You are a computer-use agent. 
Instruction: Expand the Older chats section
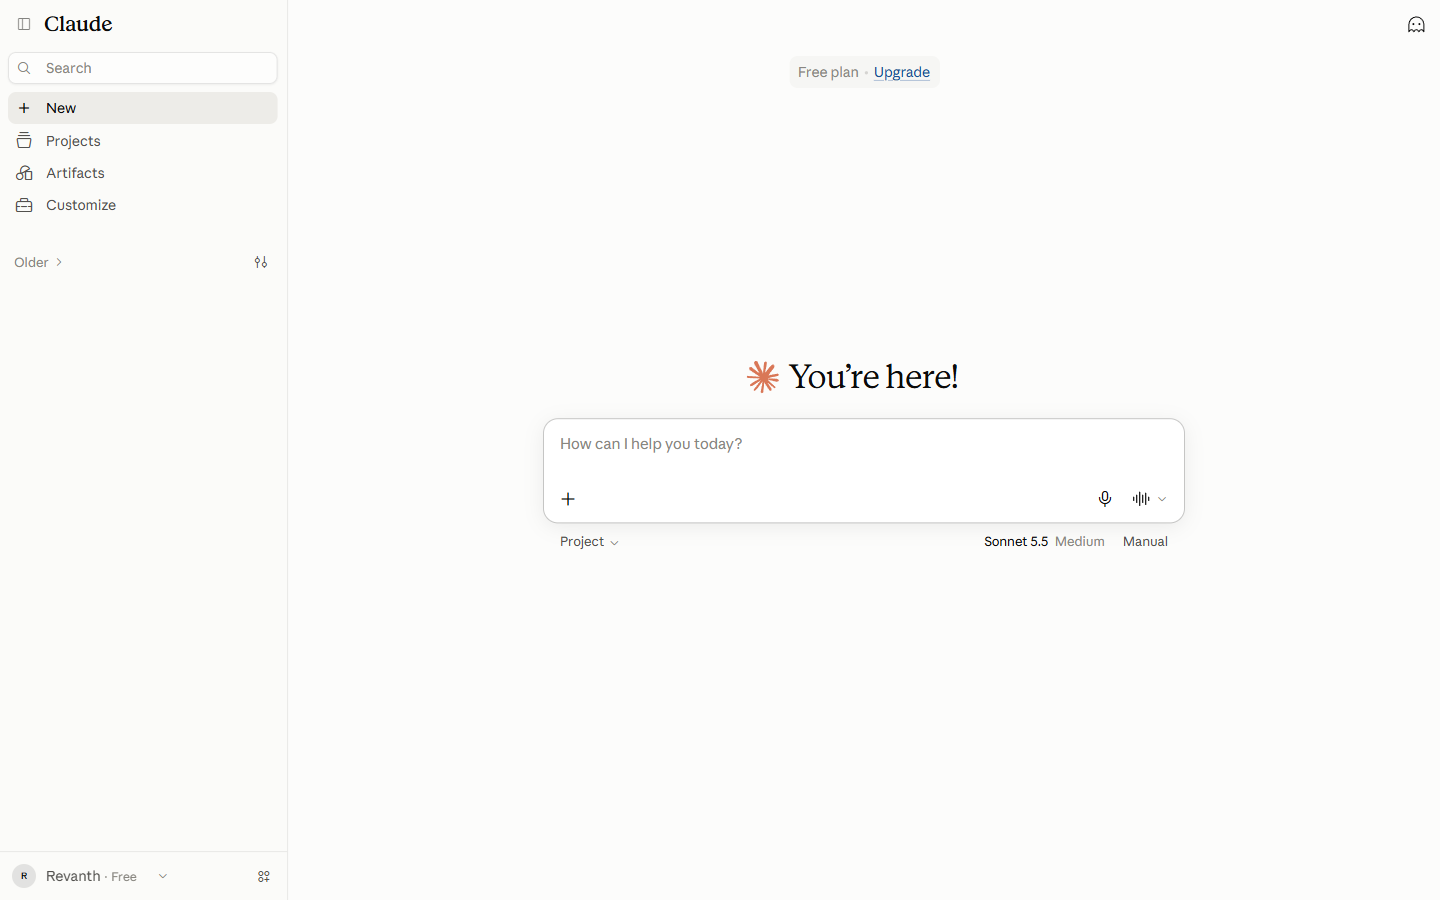[x=39, y=262]
